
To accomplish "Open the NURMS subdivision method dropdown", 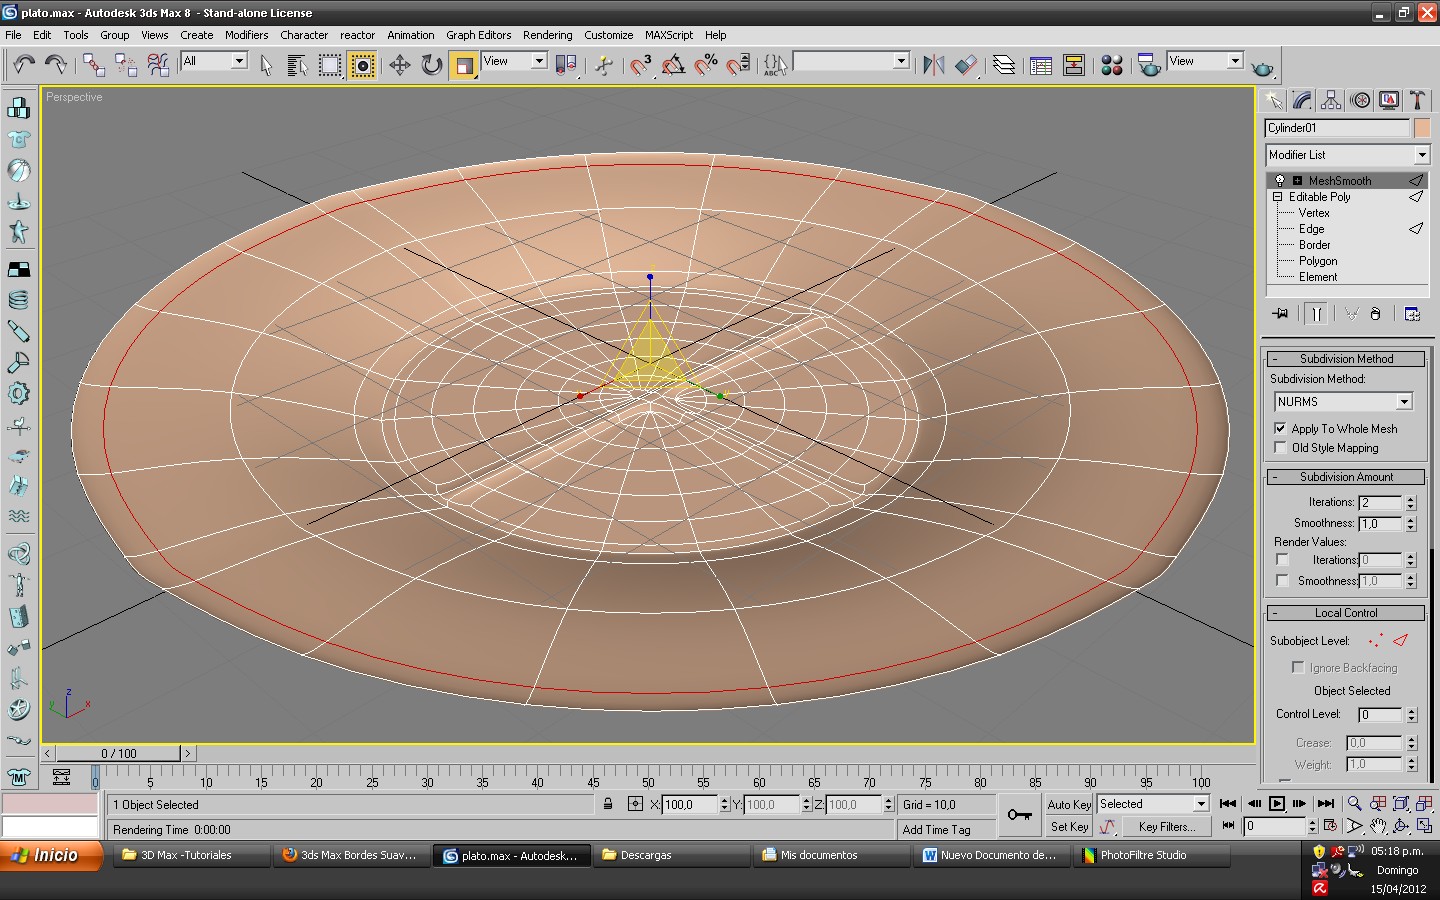I will coord(1404,402).
